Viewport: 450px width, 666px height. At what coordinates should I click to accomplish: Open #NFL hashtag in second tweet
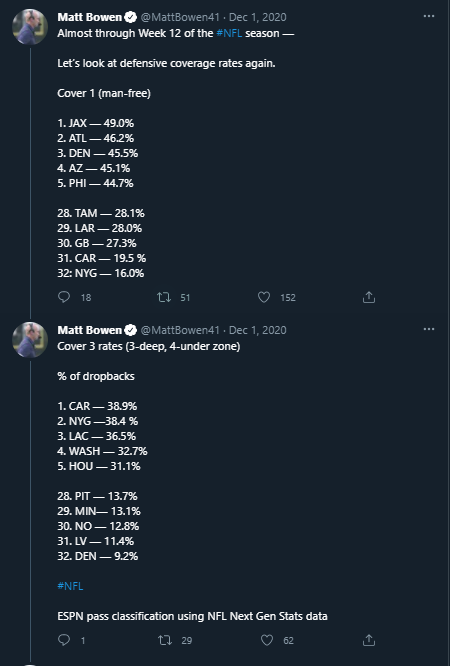coord(70,586)
